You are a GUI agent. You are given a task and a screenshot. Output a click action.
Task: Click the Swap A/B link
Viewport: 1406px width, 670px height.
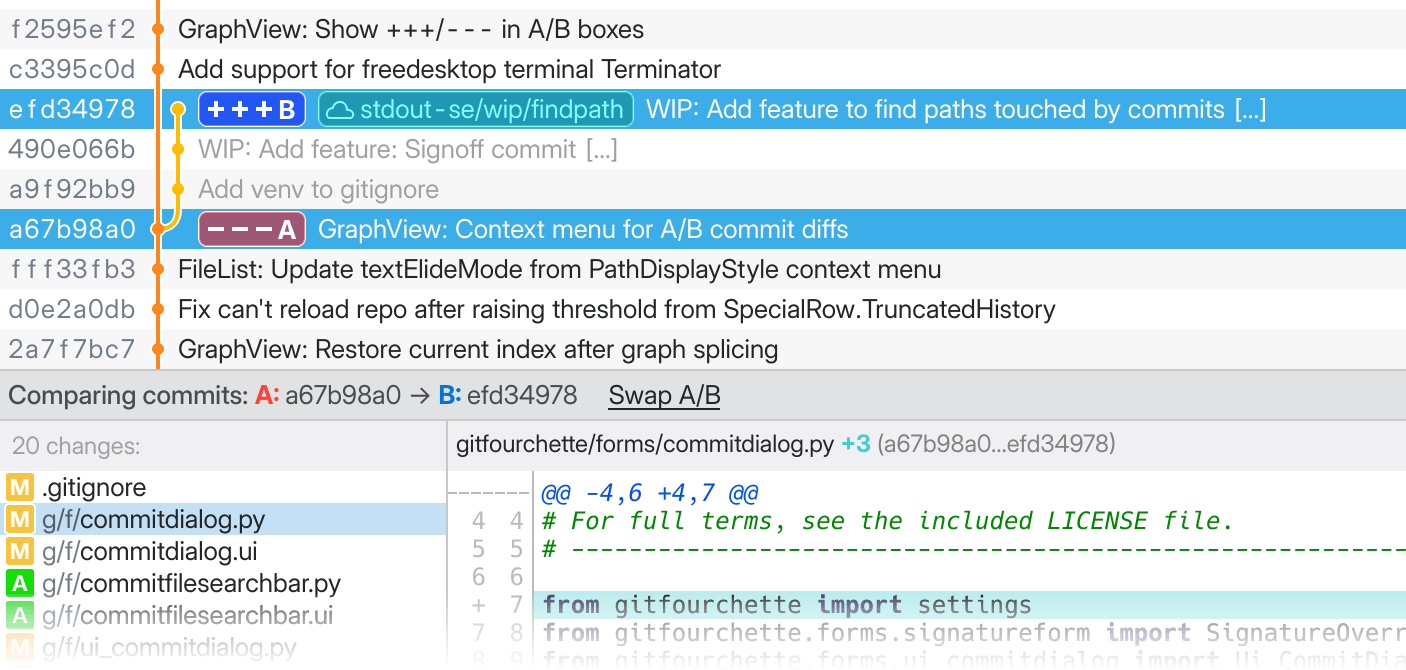pos(664,396)
